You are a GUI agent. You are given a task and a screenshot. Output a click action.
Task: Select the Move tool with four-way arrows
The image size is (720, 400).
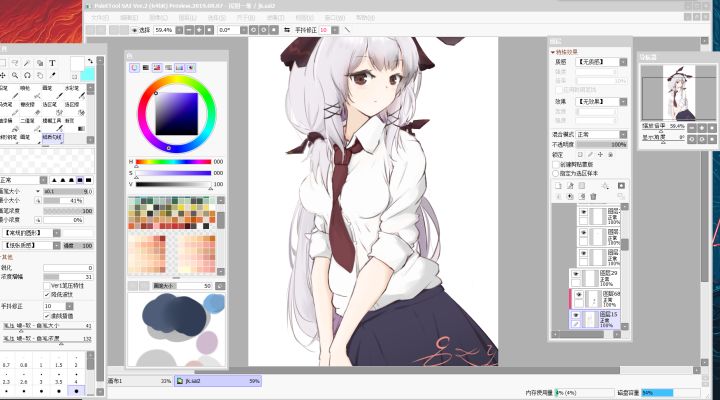3,75
